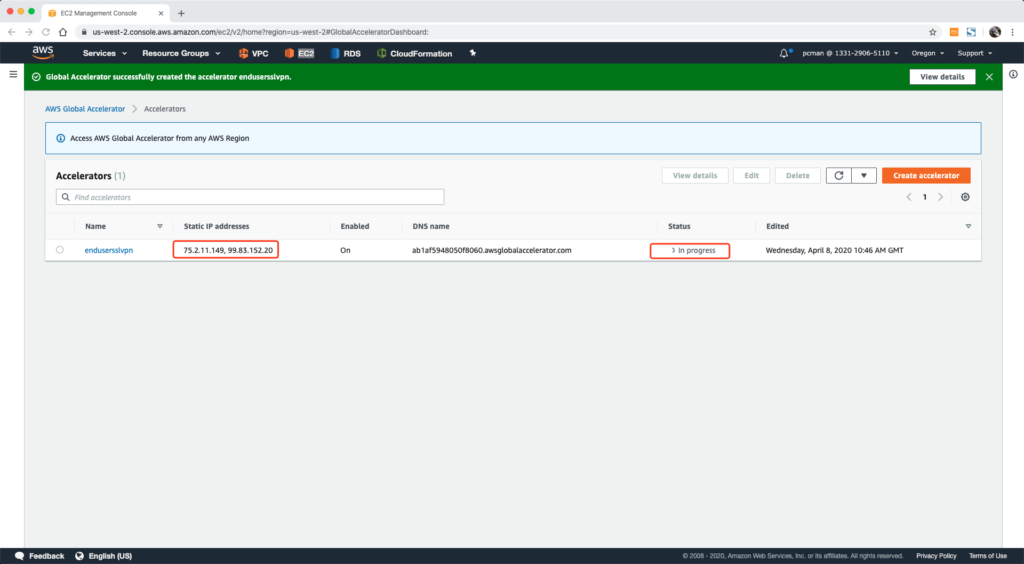Click View details in the success banner
Screen dimensions: 1024x564
tap(942, 77)
